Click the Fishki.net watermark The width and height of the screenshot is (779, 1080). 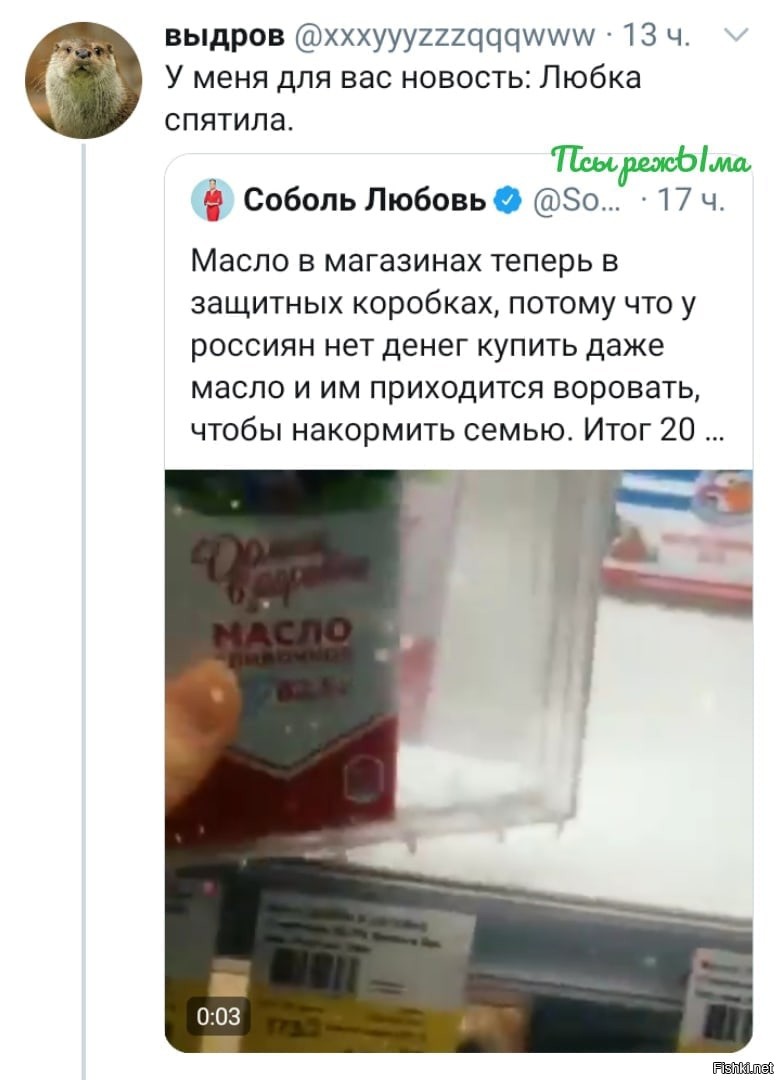[743, 1068]
